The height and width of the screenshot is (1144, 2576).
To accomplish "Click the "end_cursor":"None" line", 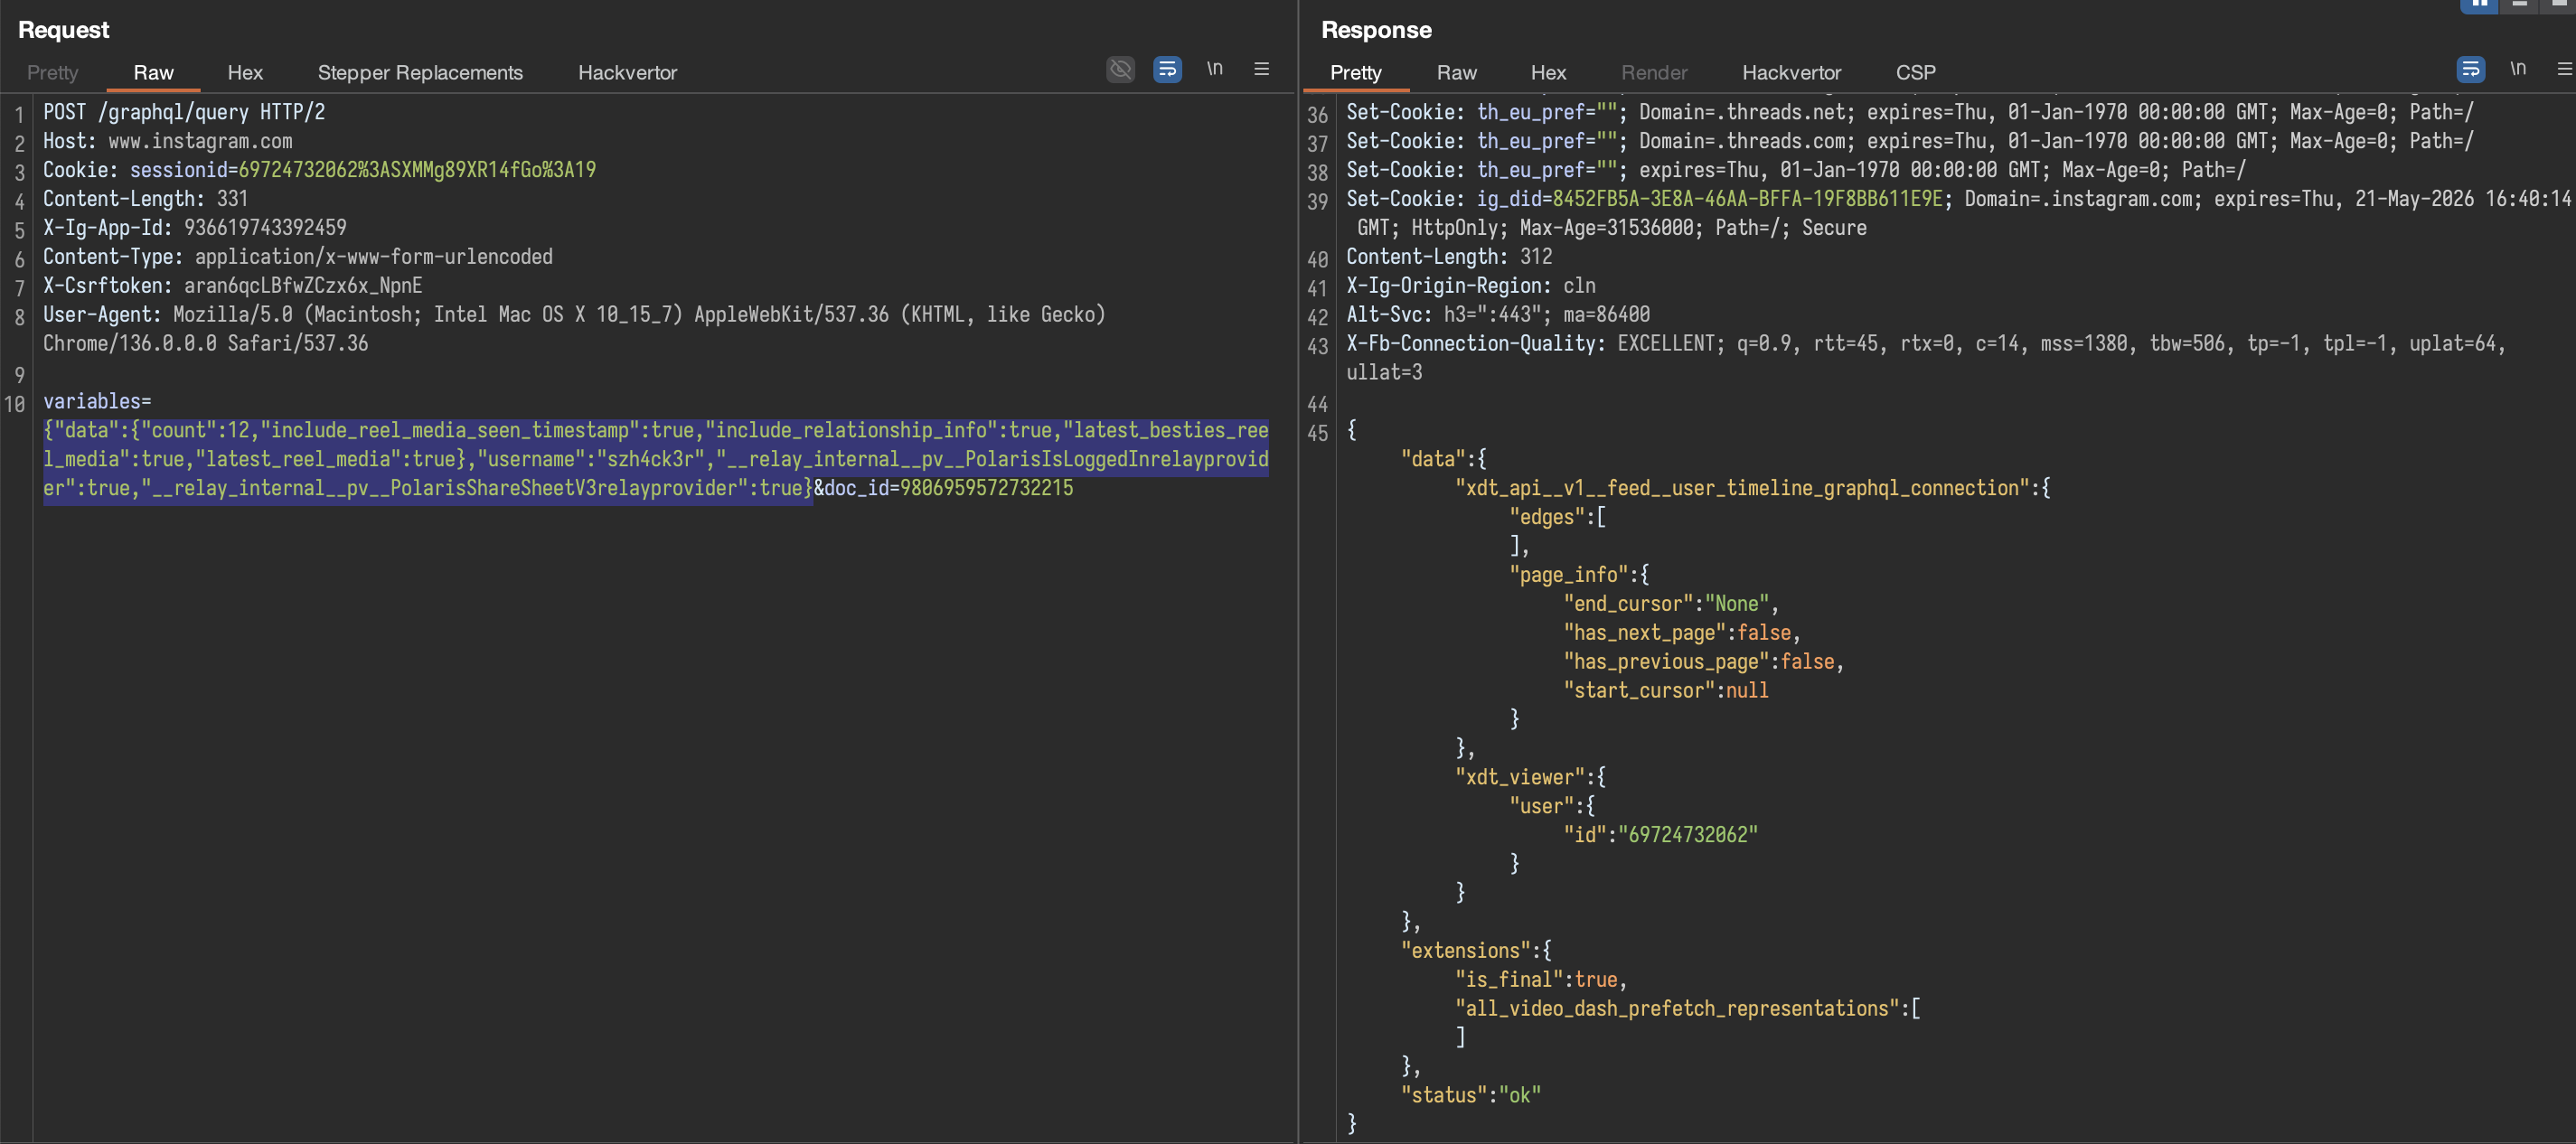I will click(x=1670, y=605).
